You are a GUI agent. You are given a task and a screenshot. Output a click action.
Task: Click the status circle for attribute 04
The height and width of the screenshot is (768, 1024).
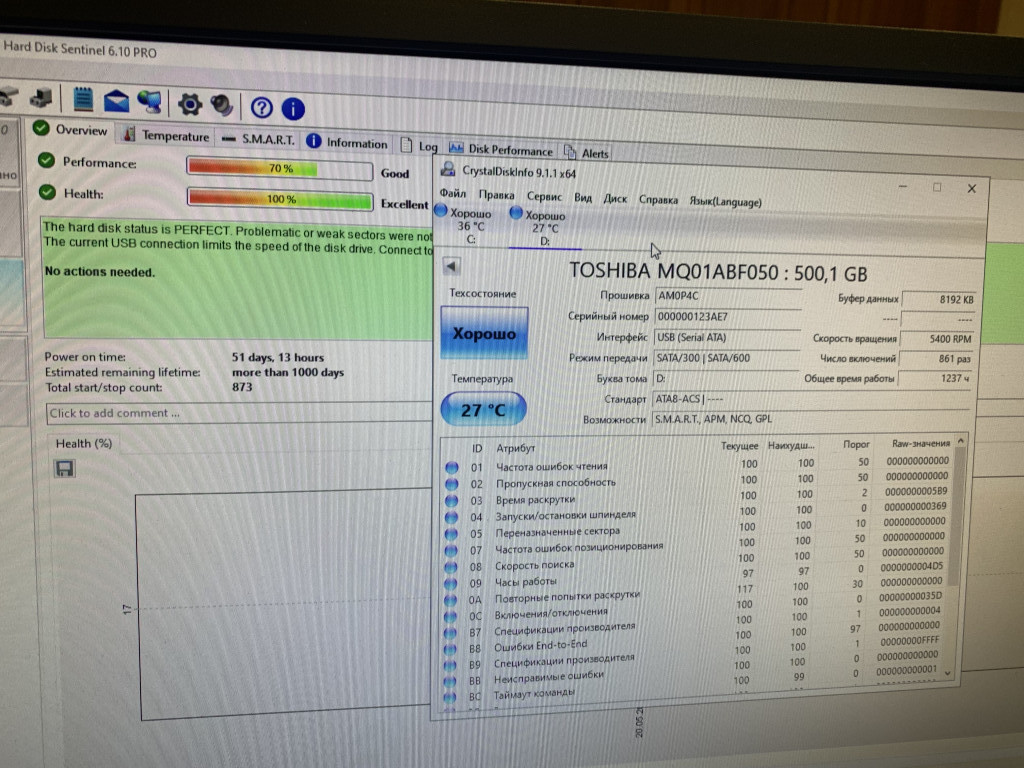point(451,517)
